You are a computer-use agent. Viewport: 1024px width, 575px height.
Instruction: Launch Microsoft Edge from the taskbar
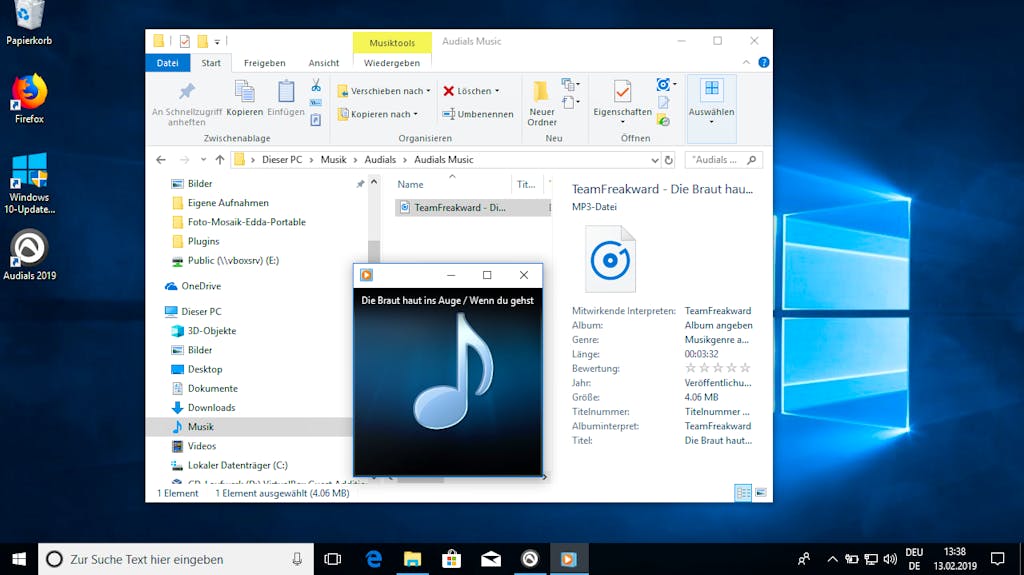click(x=374, y=559)
